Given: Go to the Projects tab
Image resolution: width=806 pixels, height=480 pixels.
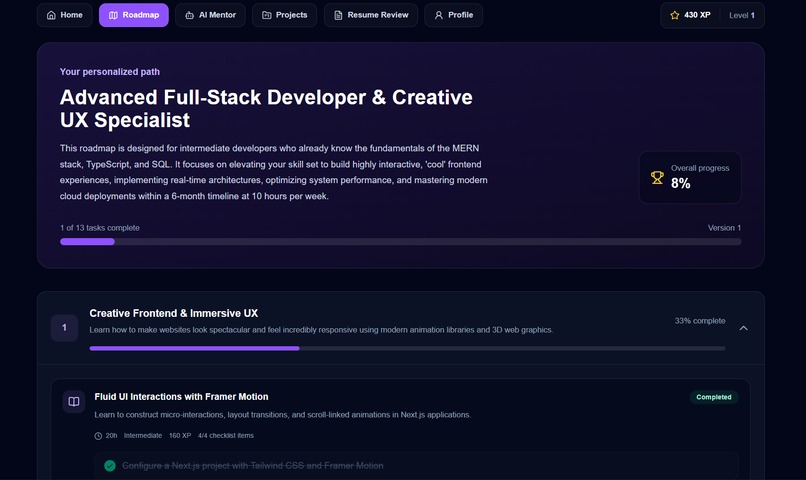Looking at the screenshot, I should coord(284,15).
